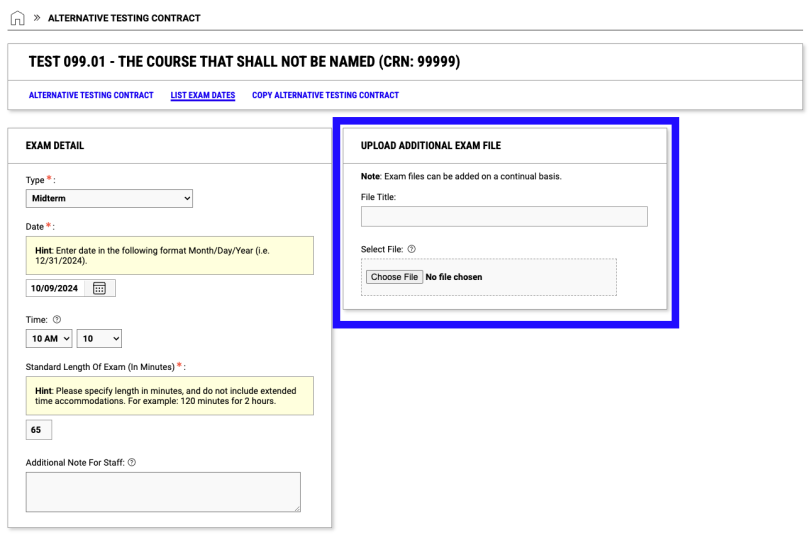Viewport: 810px width, 538px height.
Task: Click the exam date field 10/09/2024
Action: (55, 288)
